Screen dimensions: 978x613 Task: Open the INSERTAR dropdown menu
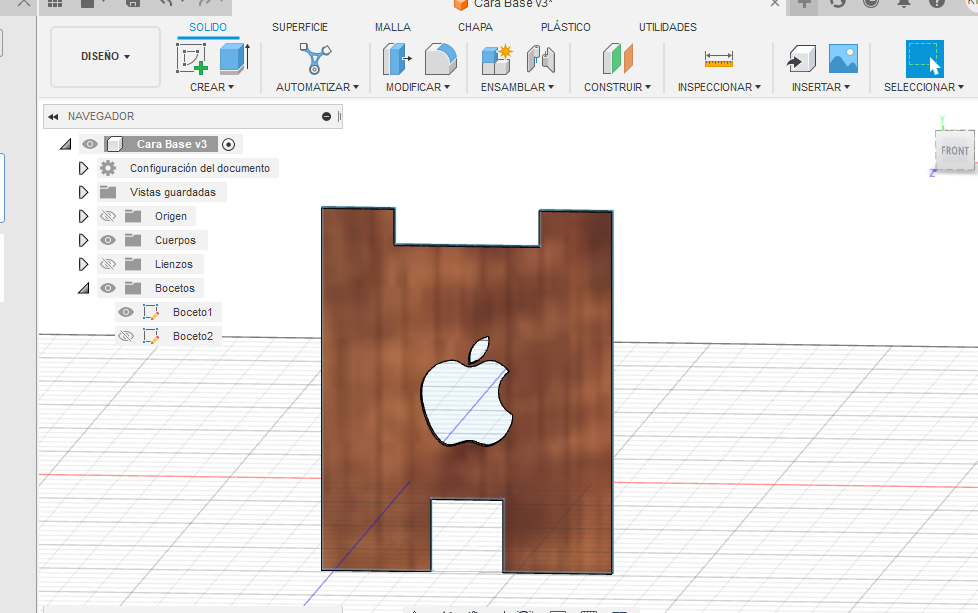(821, 87)
